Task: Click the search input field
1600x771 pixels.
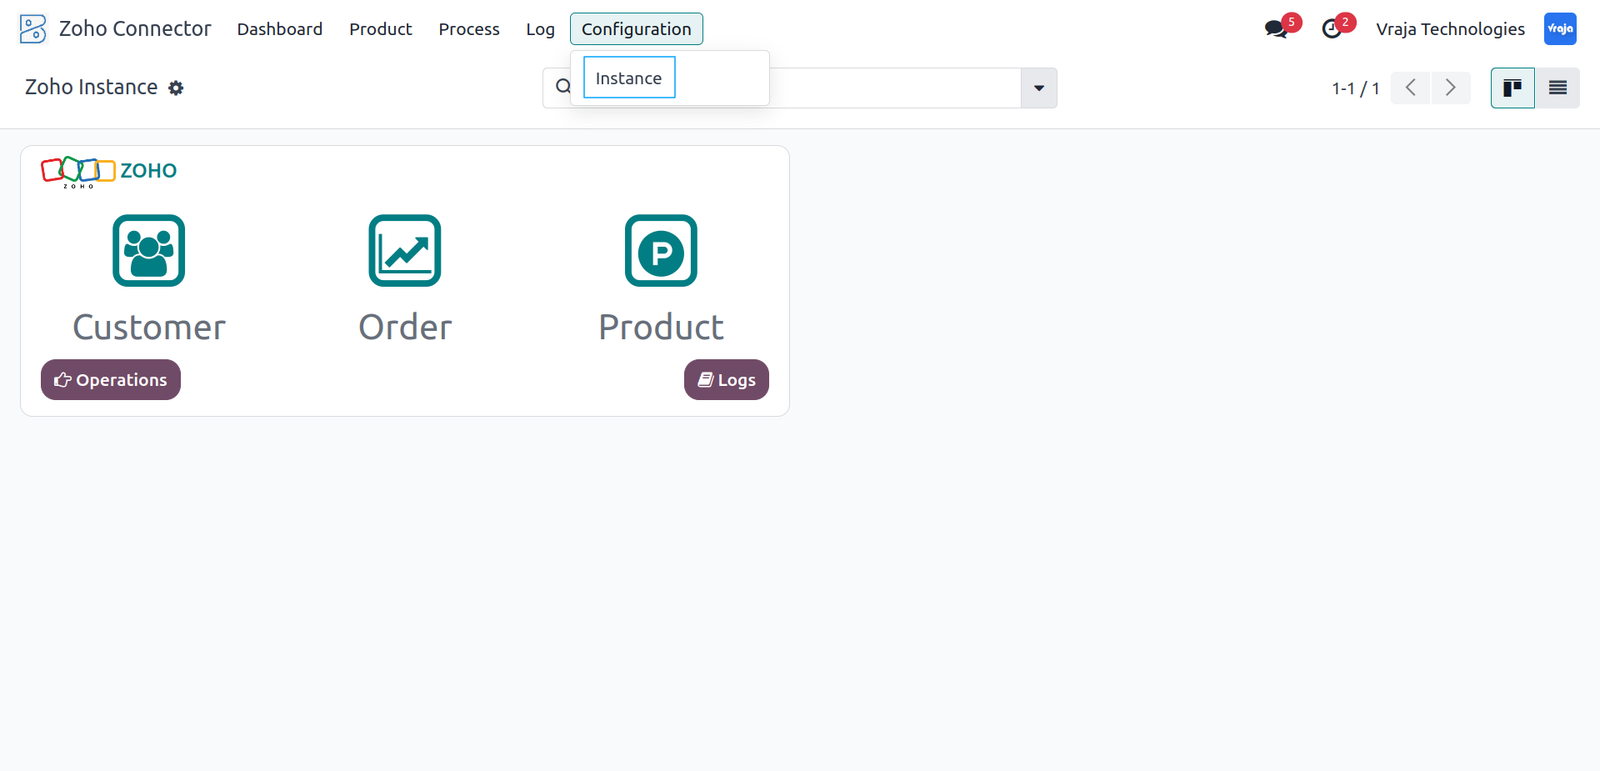Action: tap(896, 88)
